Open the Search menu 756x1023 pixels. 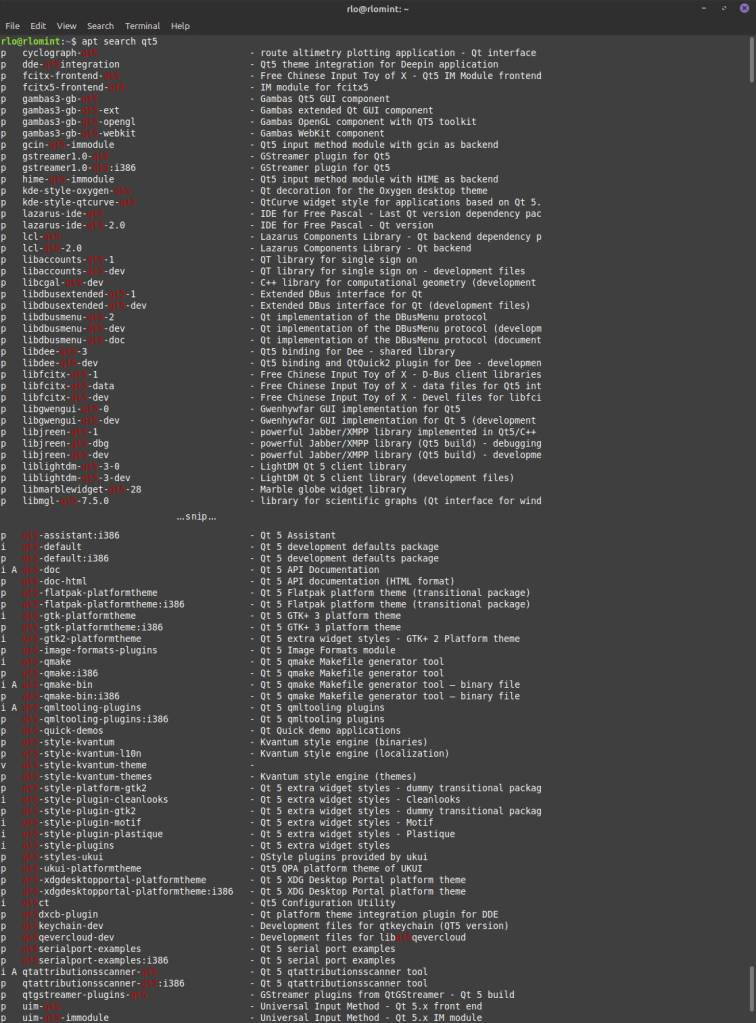(100, 25)
